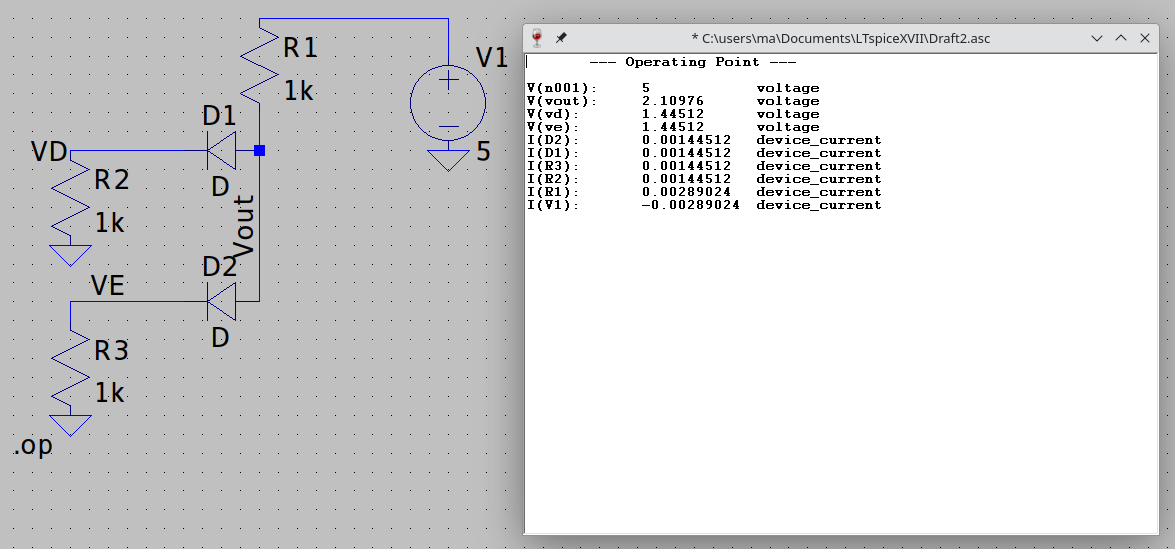Toggle the pin icon in the title bar

click(x=561, y=38)
